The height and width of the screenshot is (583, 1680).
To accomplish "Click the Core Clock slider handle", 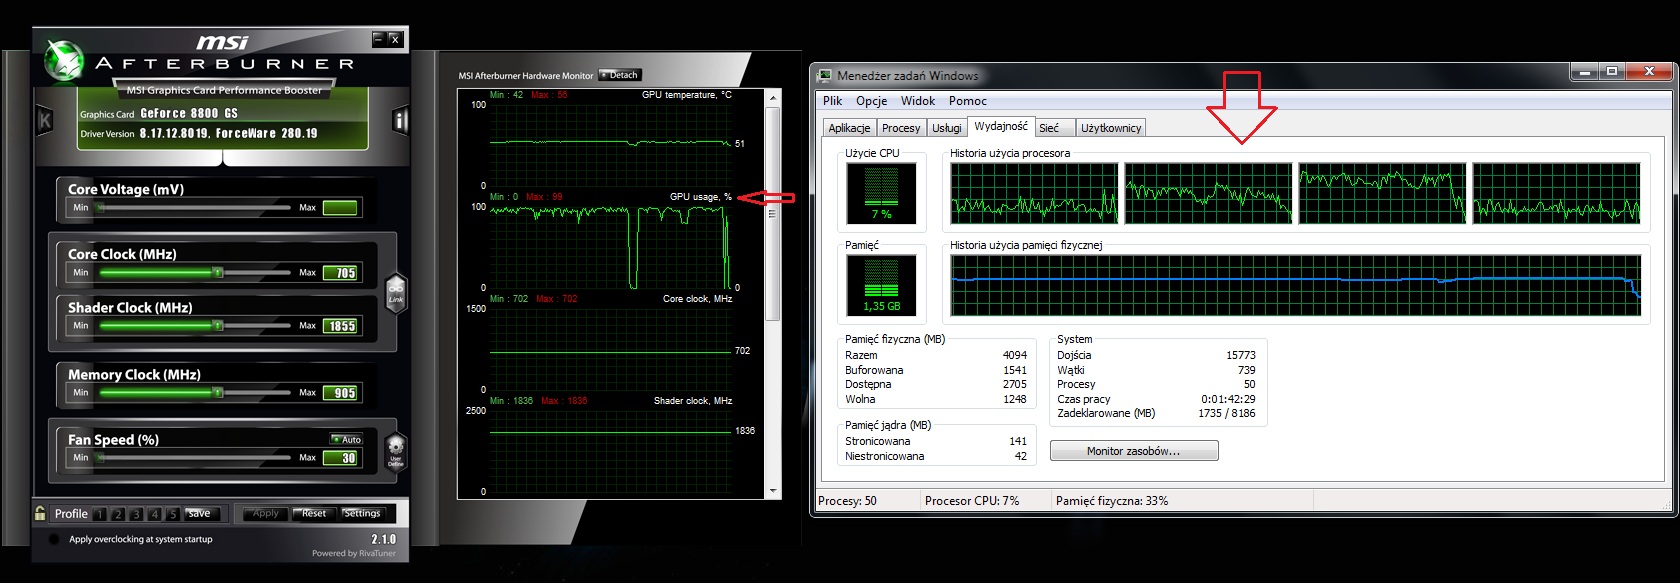I will coord(217,272).
